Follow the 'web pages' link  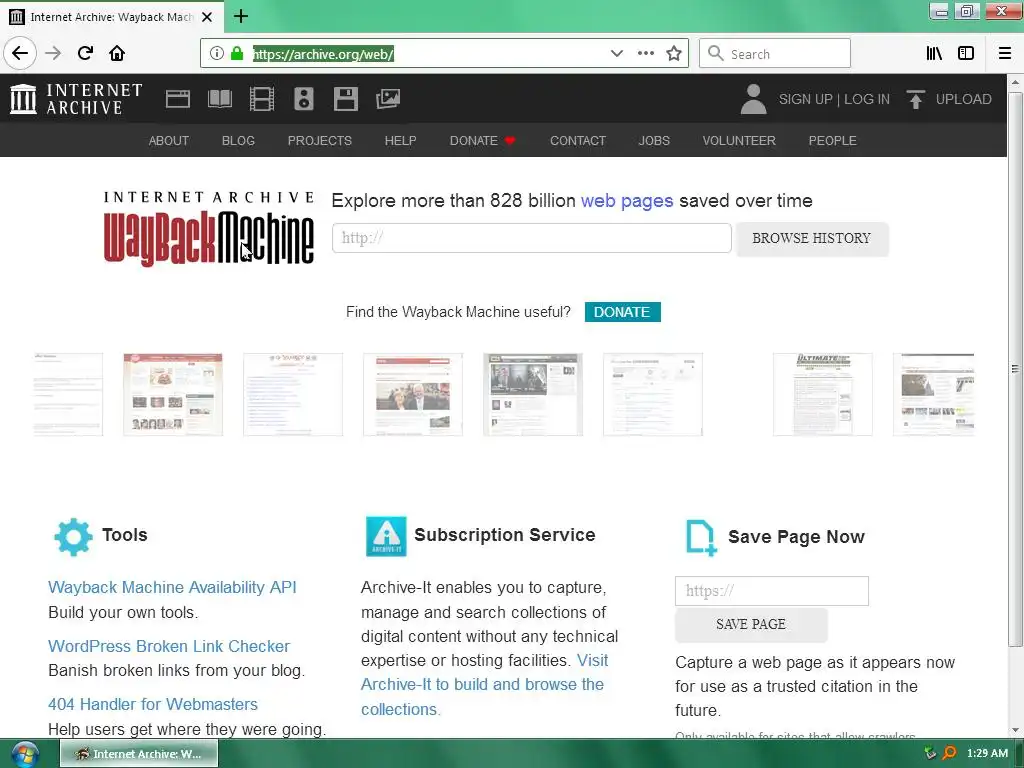click(x=627, y=200)
